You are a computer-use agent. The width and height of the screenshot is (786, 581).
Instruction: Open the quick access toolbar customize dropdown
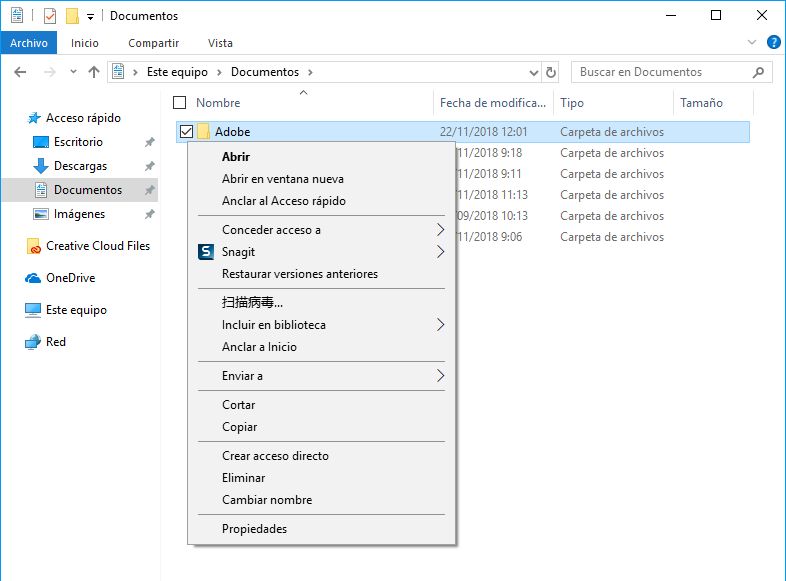[90, 17]
